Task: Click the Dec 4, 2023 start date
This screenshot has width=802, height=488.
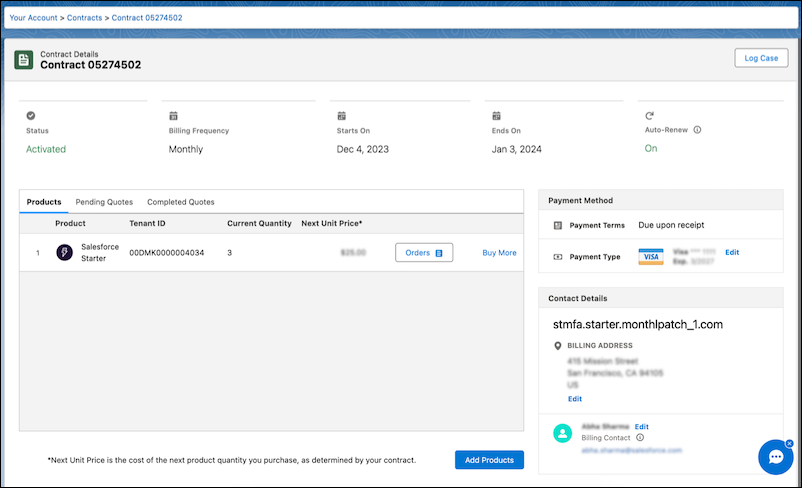Action: 363,149
